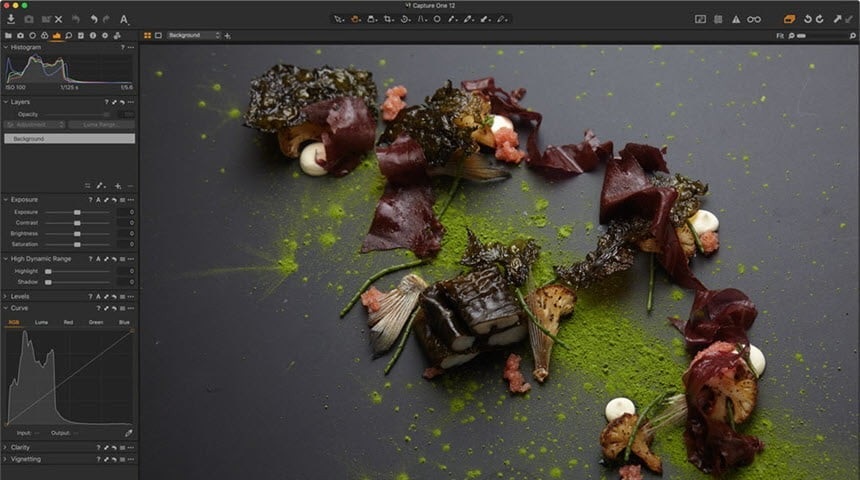Click the Brightness slider handle
The height and width of the screenshot is (480, 860).
coord(77,233)
